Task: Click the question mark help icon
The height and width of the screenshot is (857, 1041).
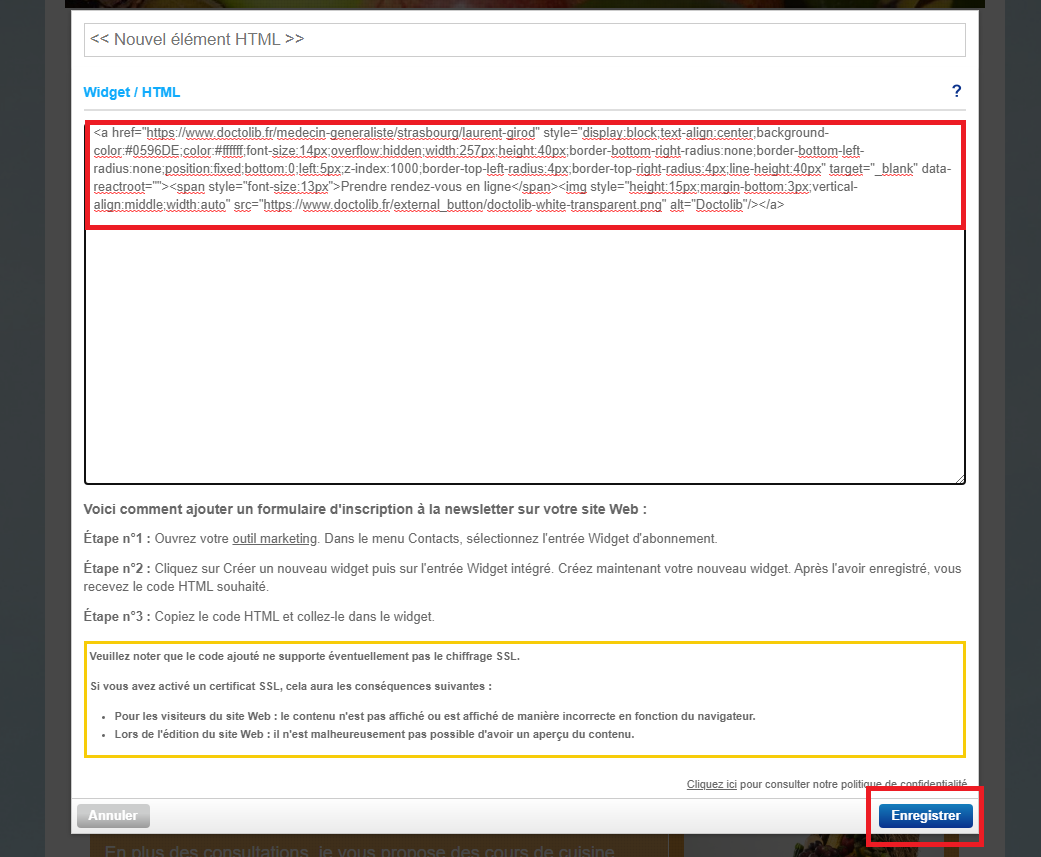Action: (956, 92)
